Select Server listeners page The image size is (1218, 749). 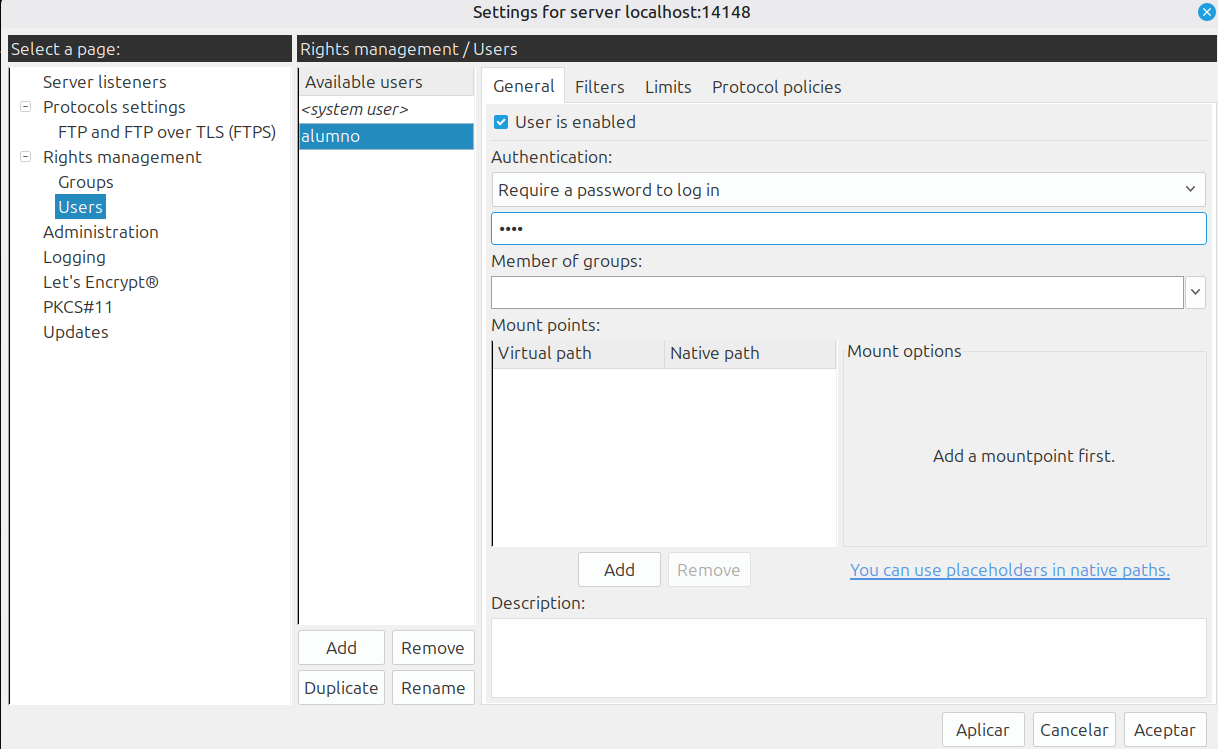pyautogui.click(x=104, y=82)
